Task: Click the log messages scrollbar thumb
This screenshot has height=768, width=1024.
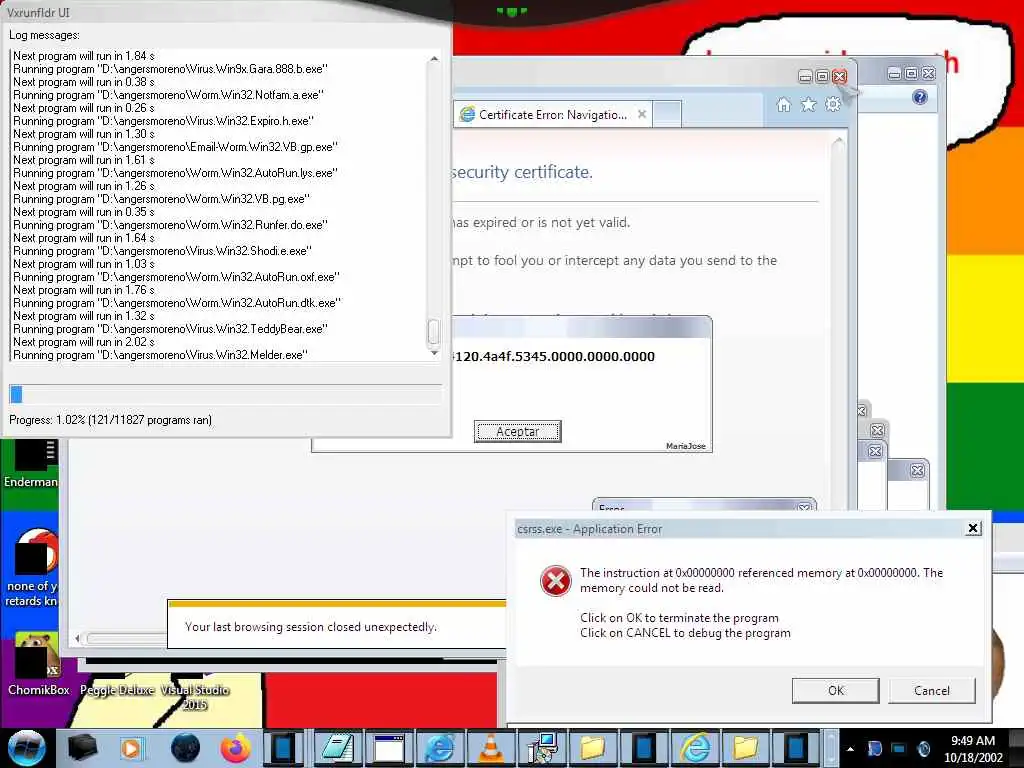Action: click(x=434, y=331)
